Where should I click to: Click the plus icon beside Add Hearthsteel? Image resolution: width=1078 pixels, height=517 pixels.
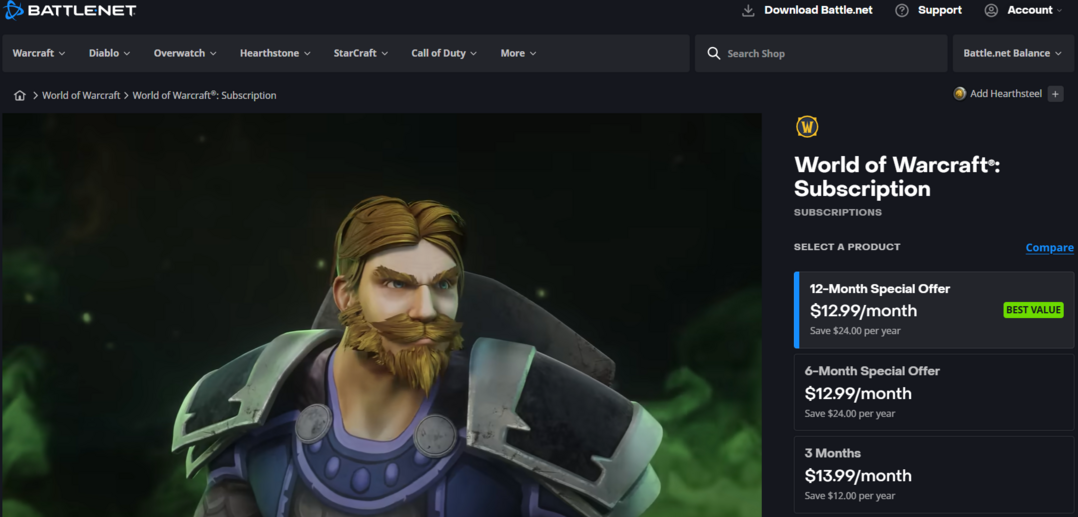[x=1055, y=94]
